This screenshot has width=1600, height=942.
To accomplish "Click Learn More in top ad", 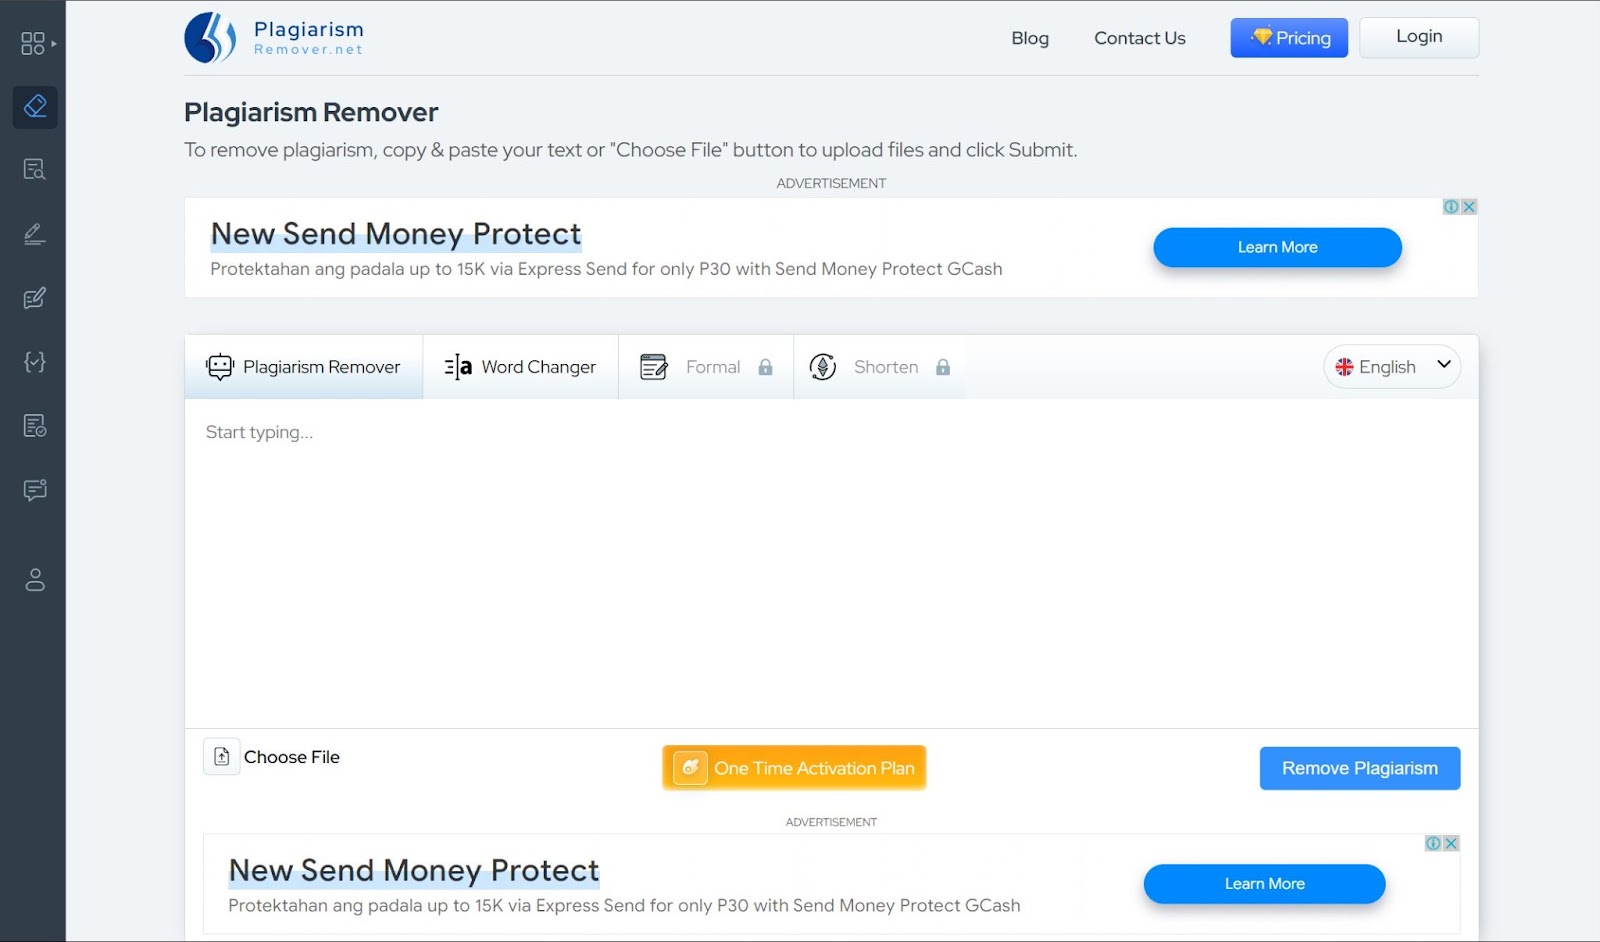I will pyautogui.click(x=1277, y=247).
